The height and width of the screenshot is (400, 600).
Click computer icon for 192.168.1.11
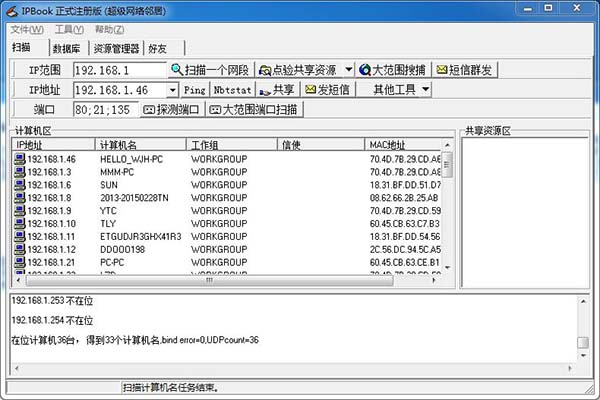pos(20,237)
